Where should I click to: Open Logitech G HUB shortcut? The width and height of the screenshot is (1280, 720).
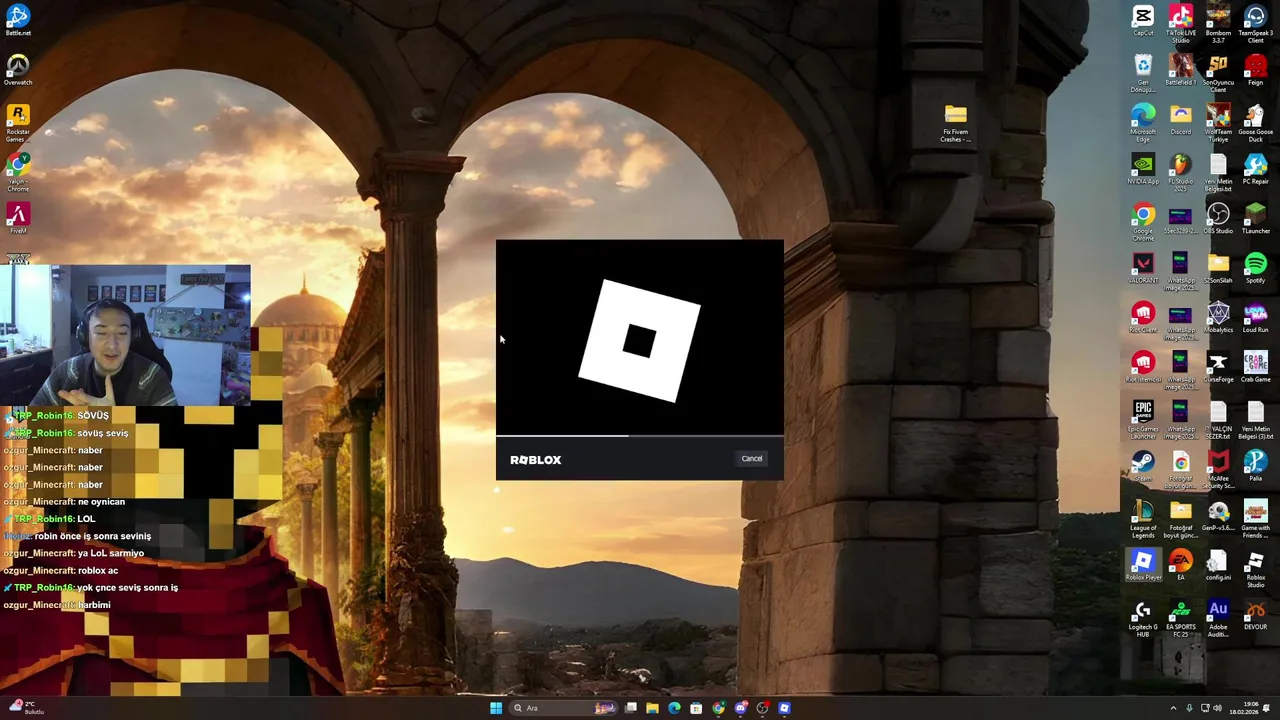coord(1143,618)
